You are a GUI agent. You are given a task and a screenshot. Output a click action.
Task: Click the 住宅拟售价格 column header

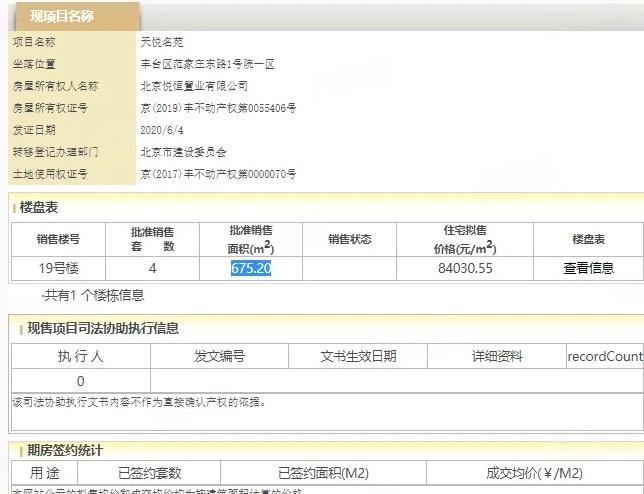(x=465, y=239)
